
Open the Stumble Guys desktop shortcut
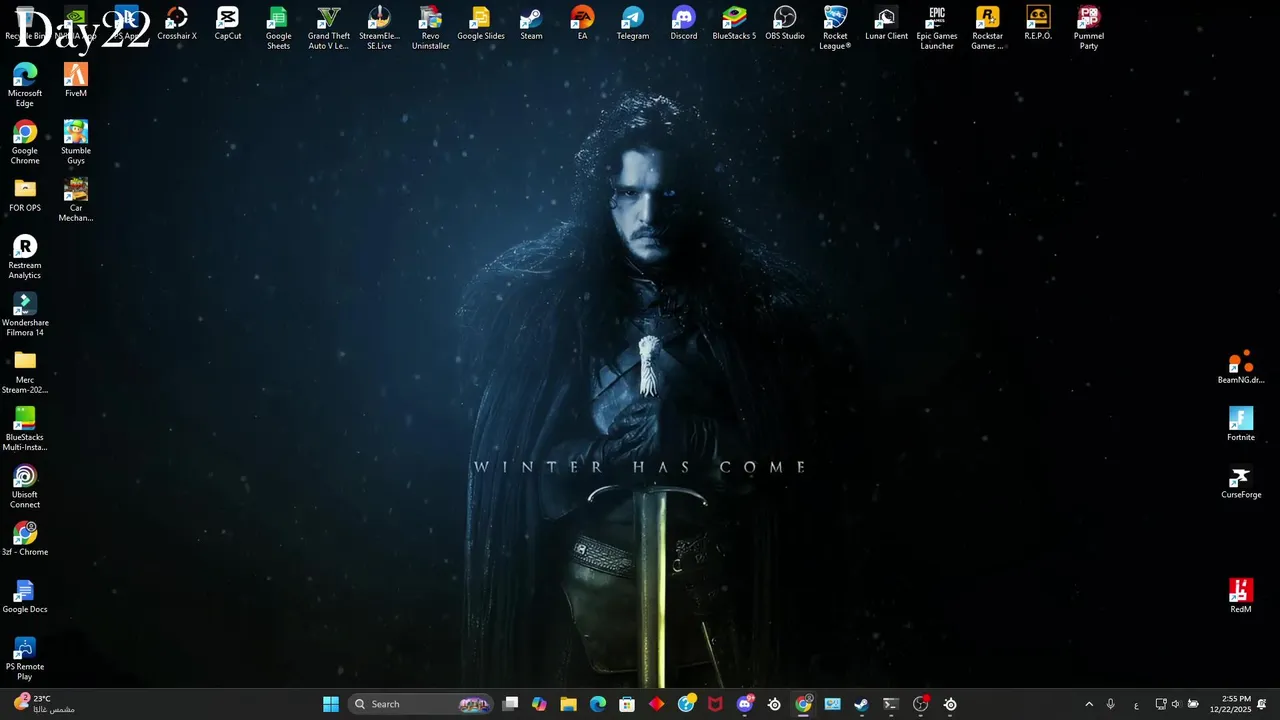[x=76, y=143]
